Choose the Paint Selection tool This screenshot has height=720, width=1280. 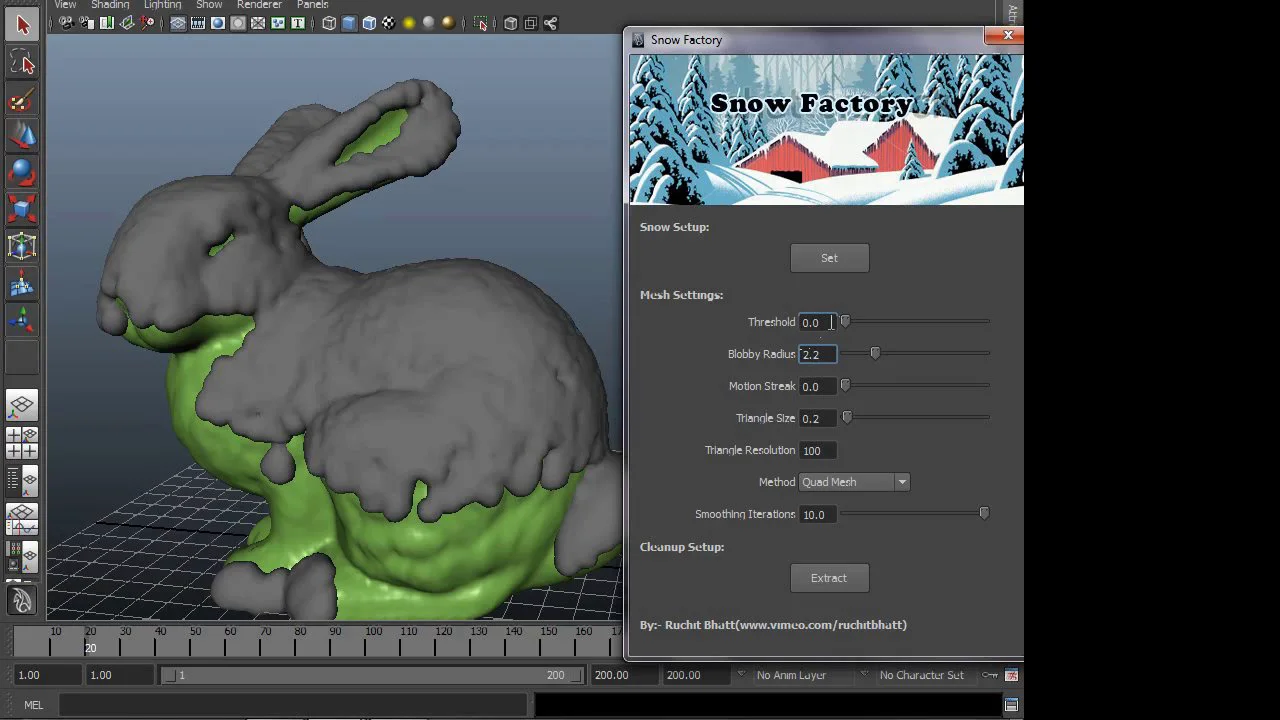22,100
